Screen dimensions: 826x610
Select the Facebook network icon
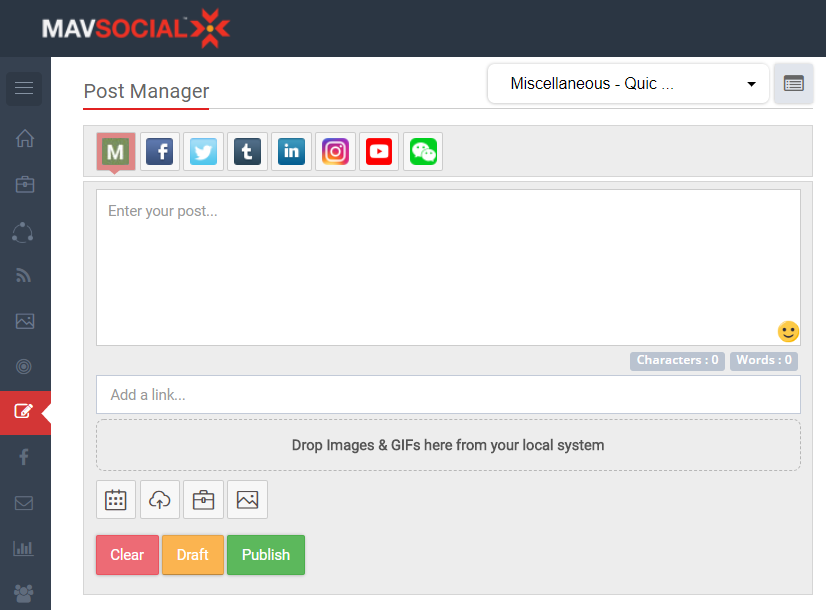click(160, 152)
